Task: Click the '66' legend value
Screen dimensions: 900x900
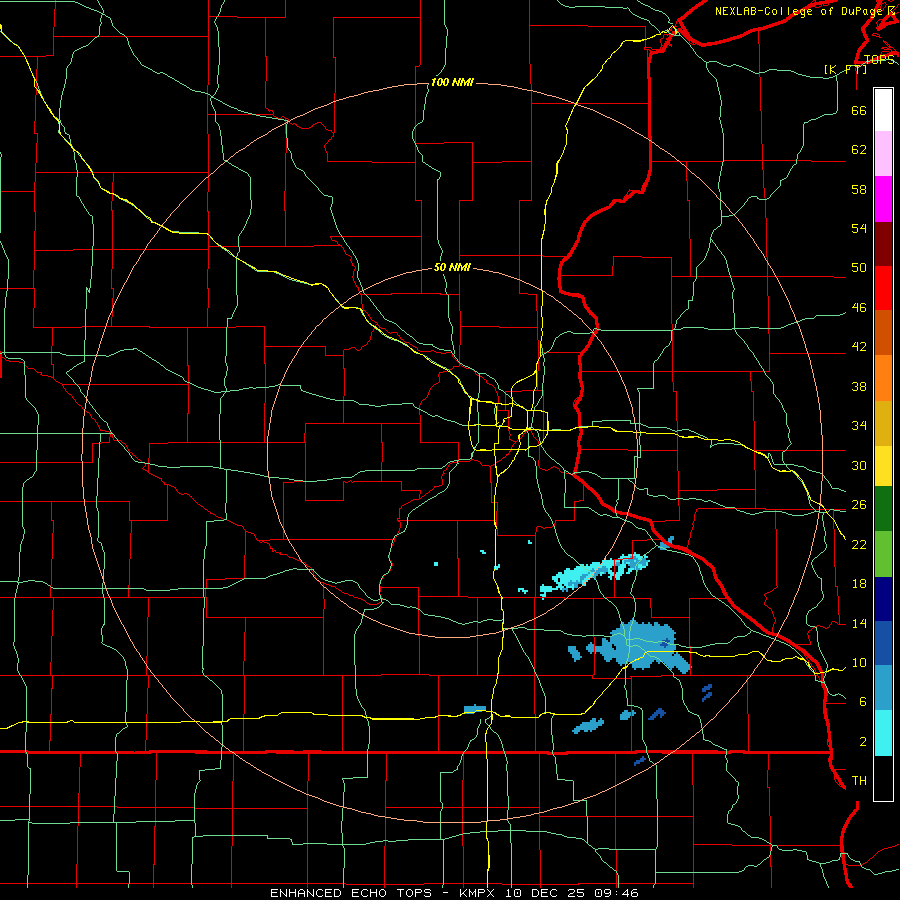Action: 859,110
